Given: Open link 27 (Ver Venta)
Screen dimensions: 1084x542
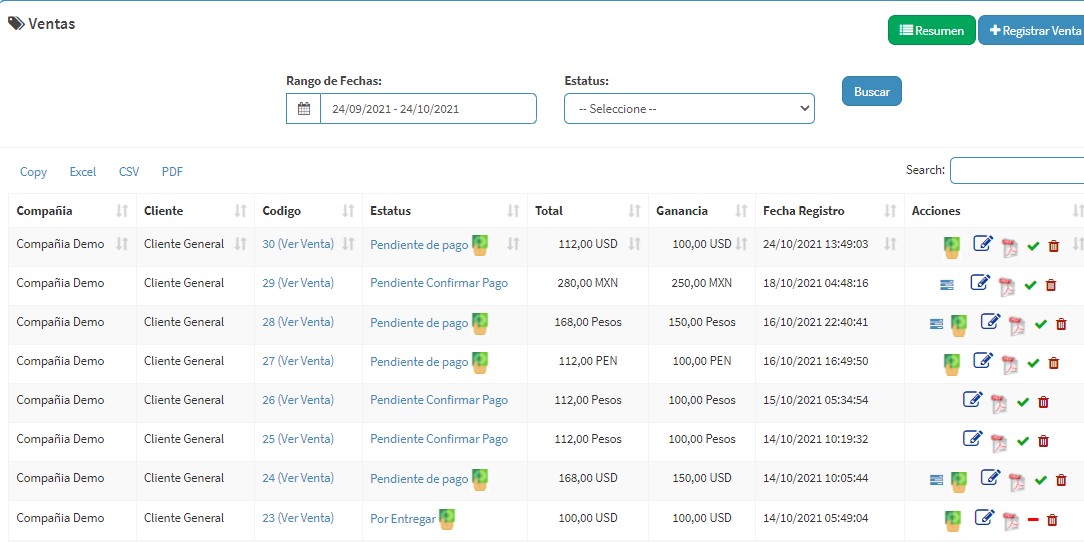Looking at the screenshot, I should [298, 361].
